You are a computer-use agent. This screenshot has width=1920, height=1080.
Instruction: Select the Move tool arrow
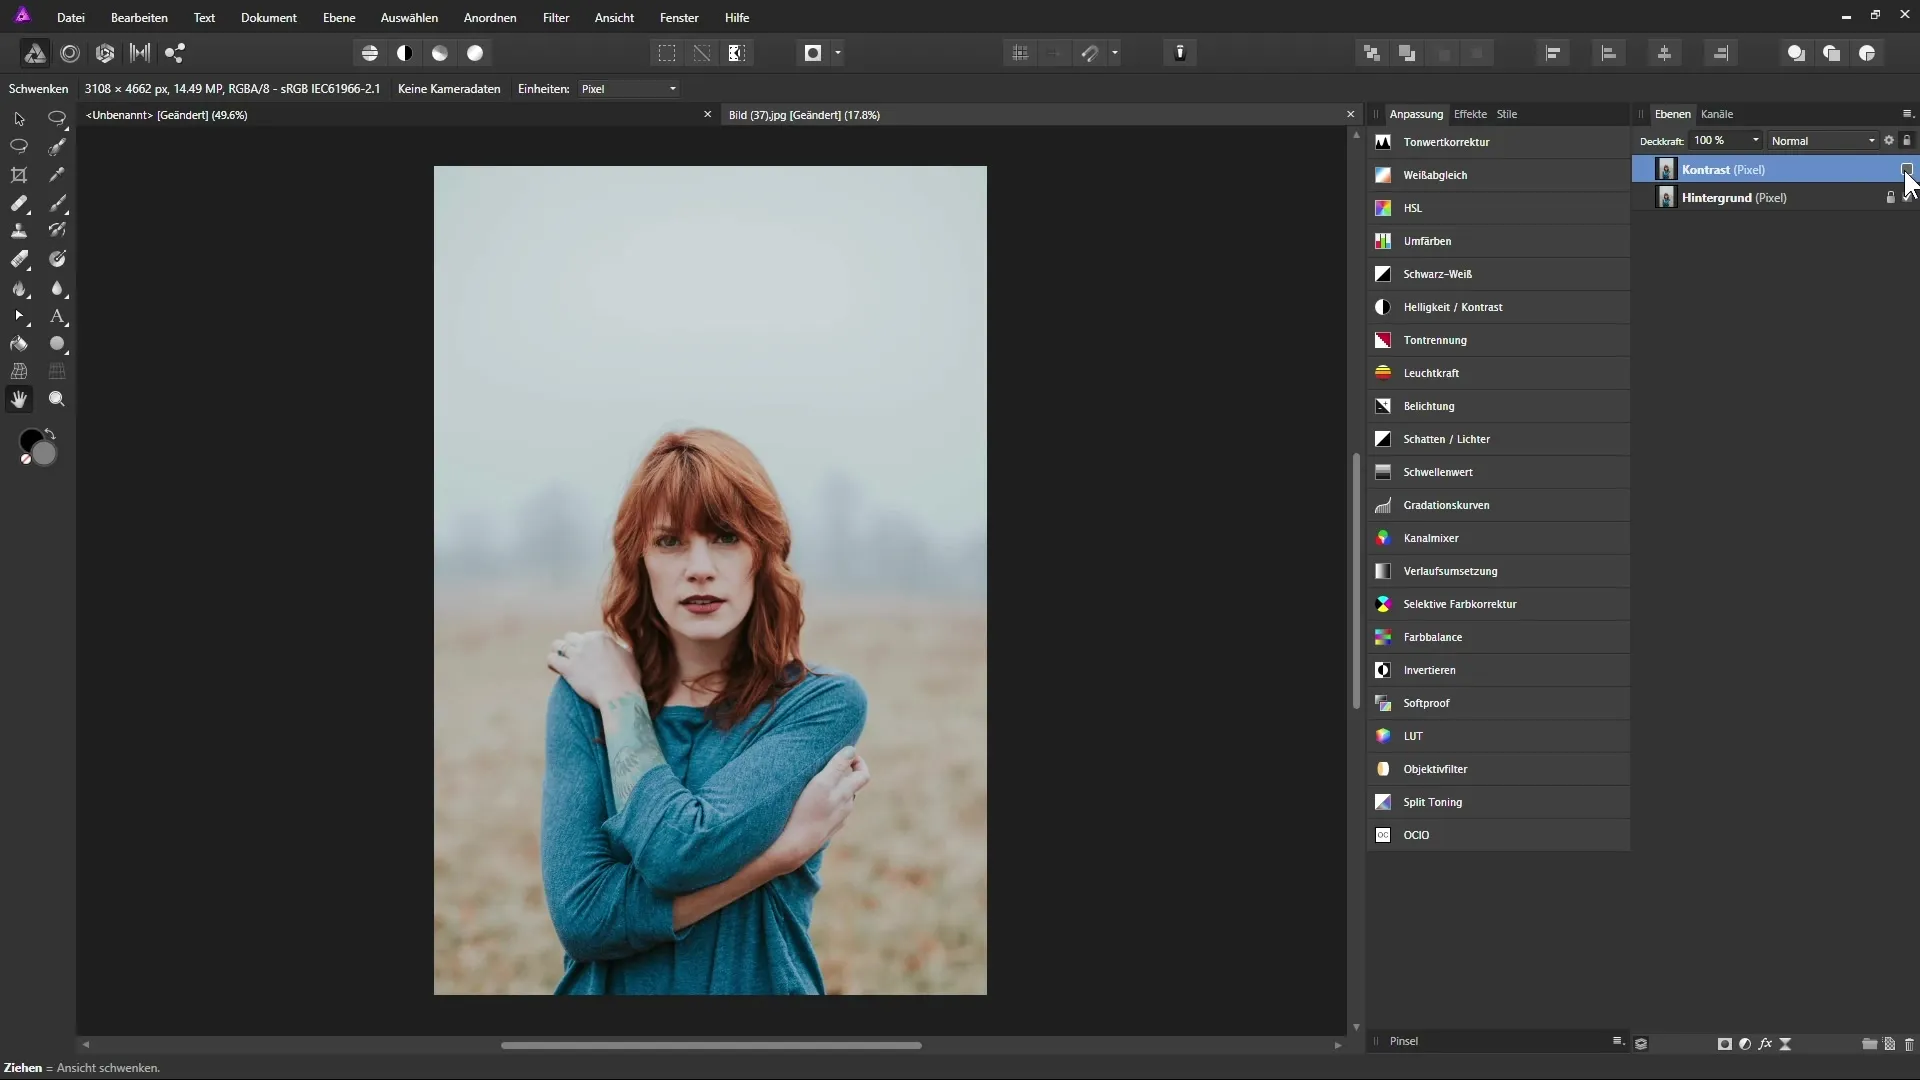(19, 118)
